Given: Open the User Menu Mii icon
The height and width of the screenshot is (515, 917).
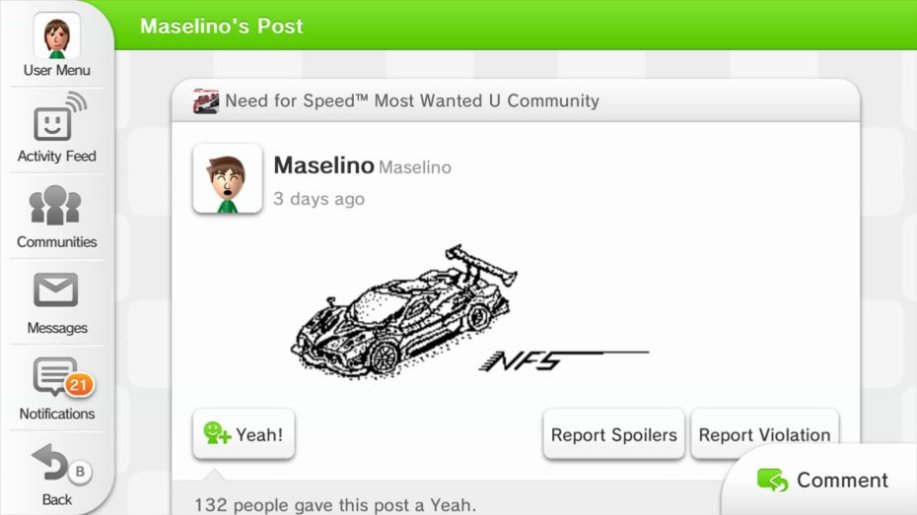Looking at the screenshot, I should pyautogui.click(x=57, y=36).
